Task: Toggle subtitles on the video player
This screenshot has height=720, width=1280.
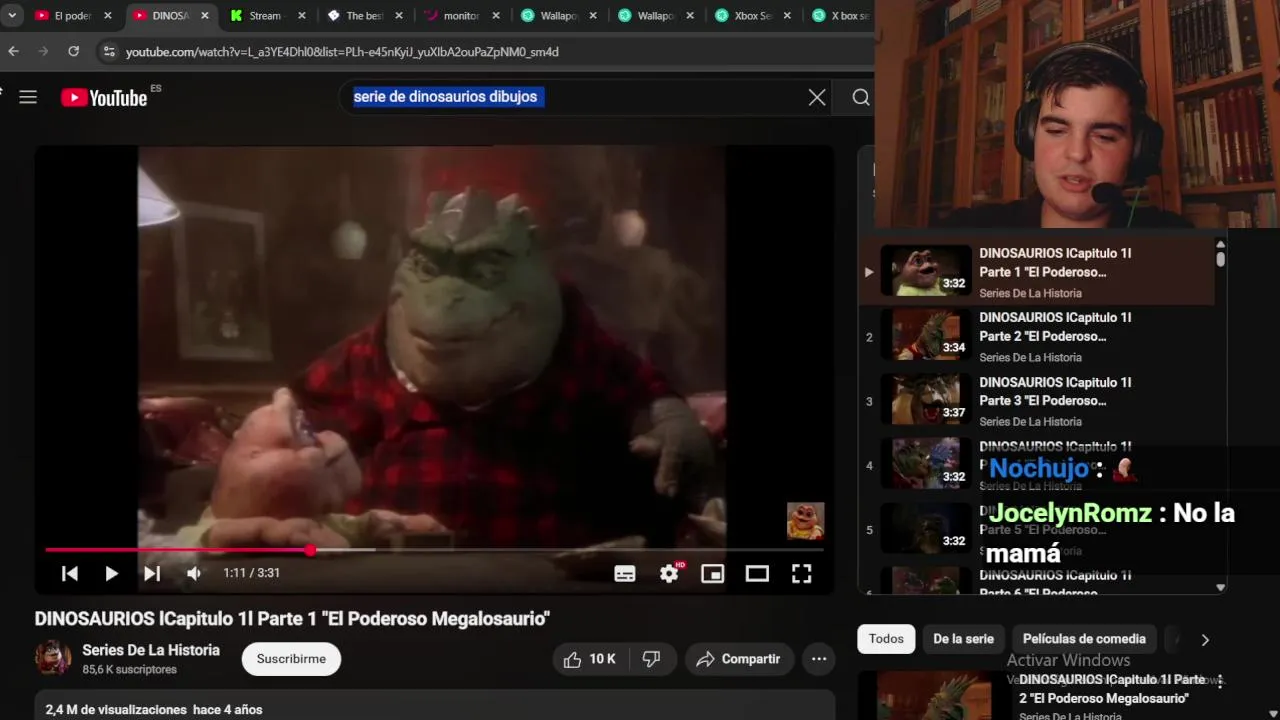Action: (625, 573)
